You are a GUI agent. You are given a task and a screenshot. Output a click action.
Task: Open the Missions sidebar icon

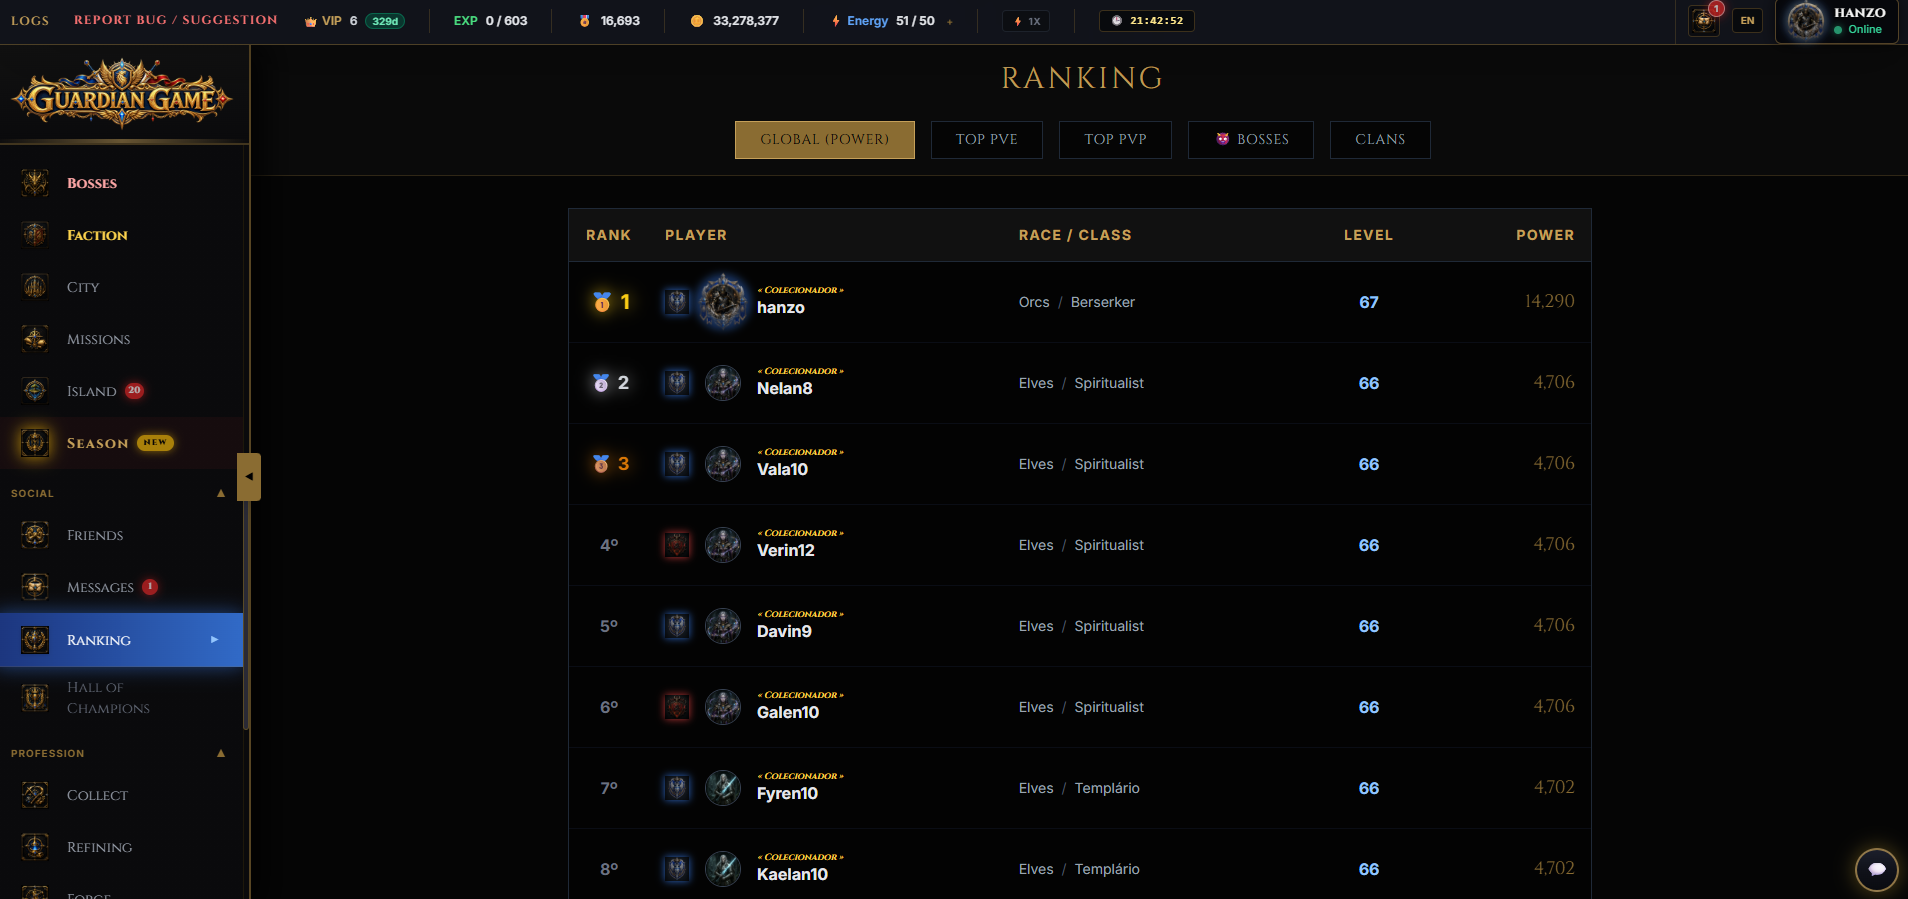pos(35,339)
